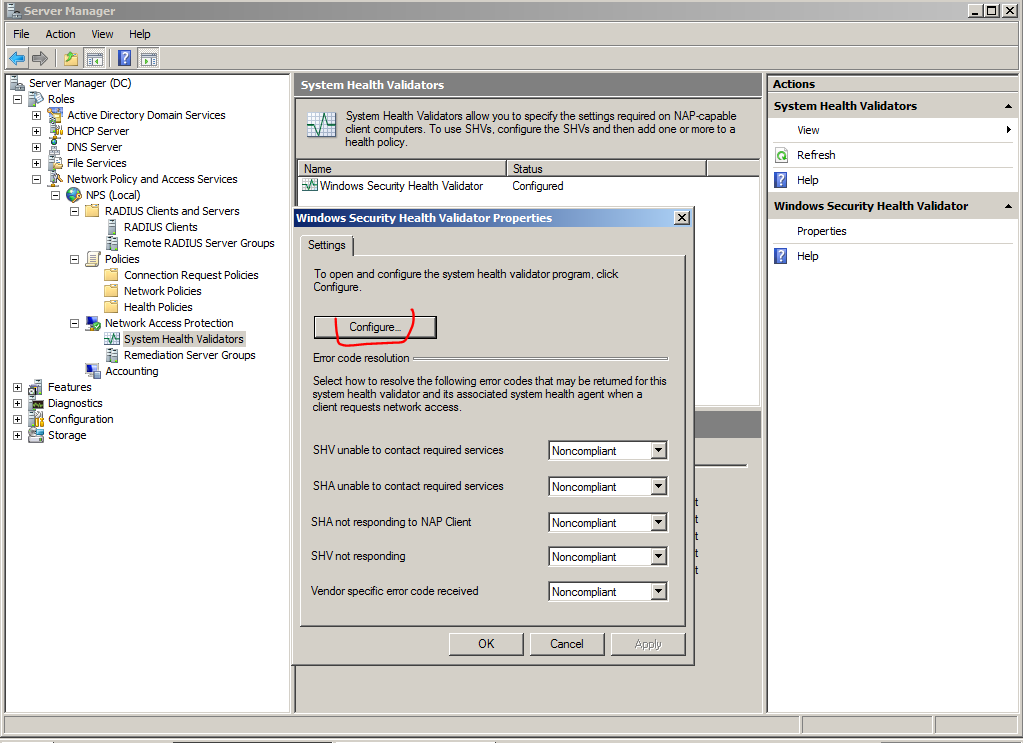Open the View submenu in Actions pane
This screenshot has width=1023, height=743.
coord(892,130)
